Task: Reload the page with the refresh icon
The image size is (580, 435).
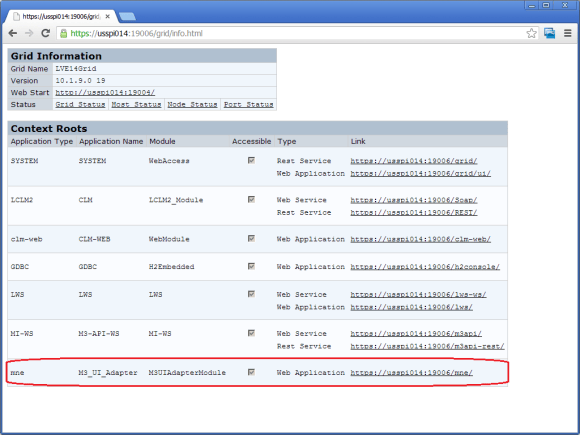Action: tap(45, 33)
